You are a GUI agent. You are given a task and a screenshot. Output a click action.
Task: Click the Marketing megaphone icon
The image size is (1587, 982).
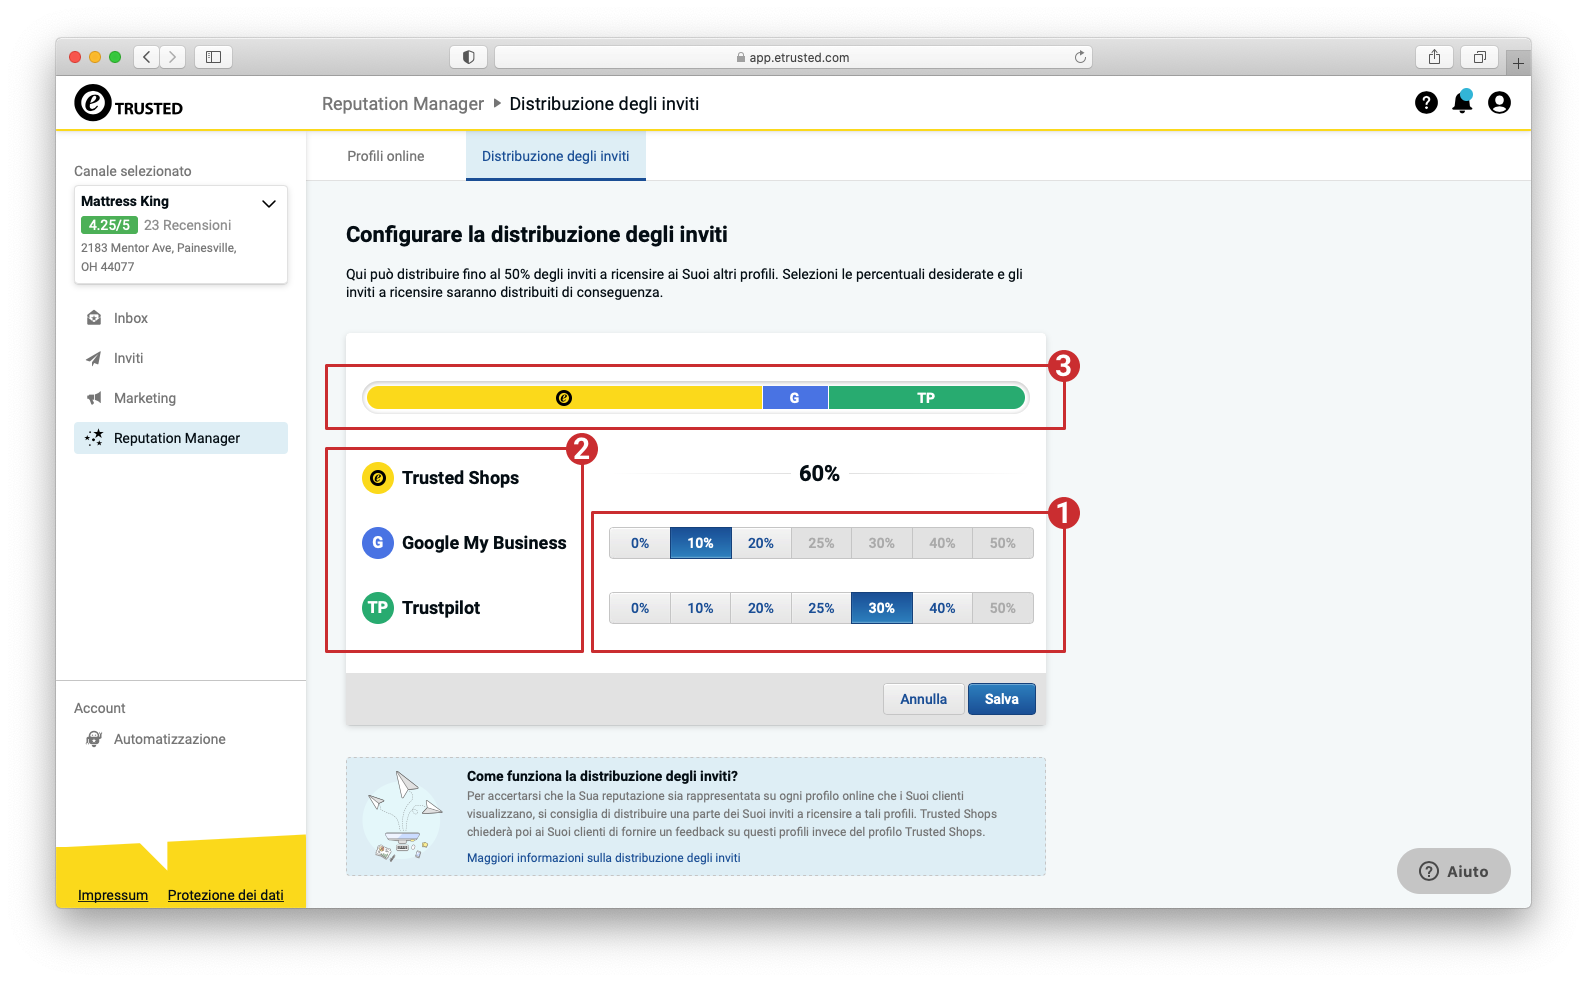94,398
